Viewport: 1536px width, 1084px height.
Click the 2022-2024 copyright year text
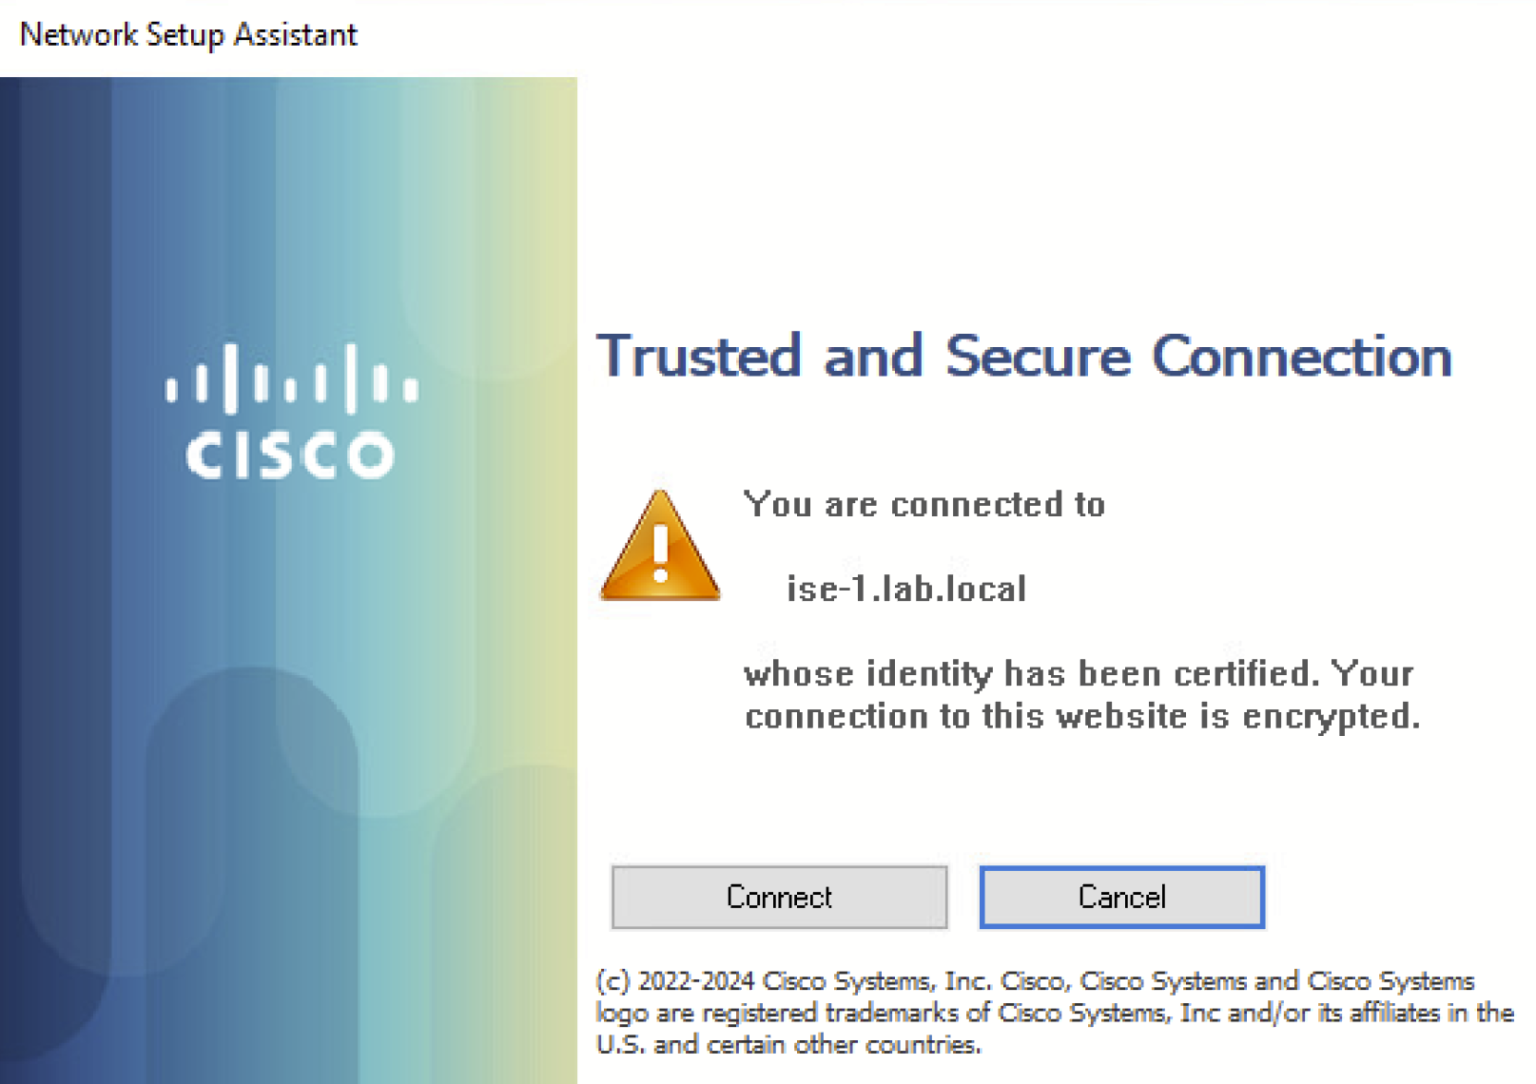coord(696,981)
